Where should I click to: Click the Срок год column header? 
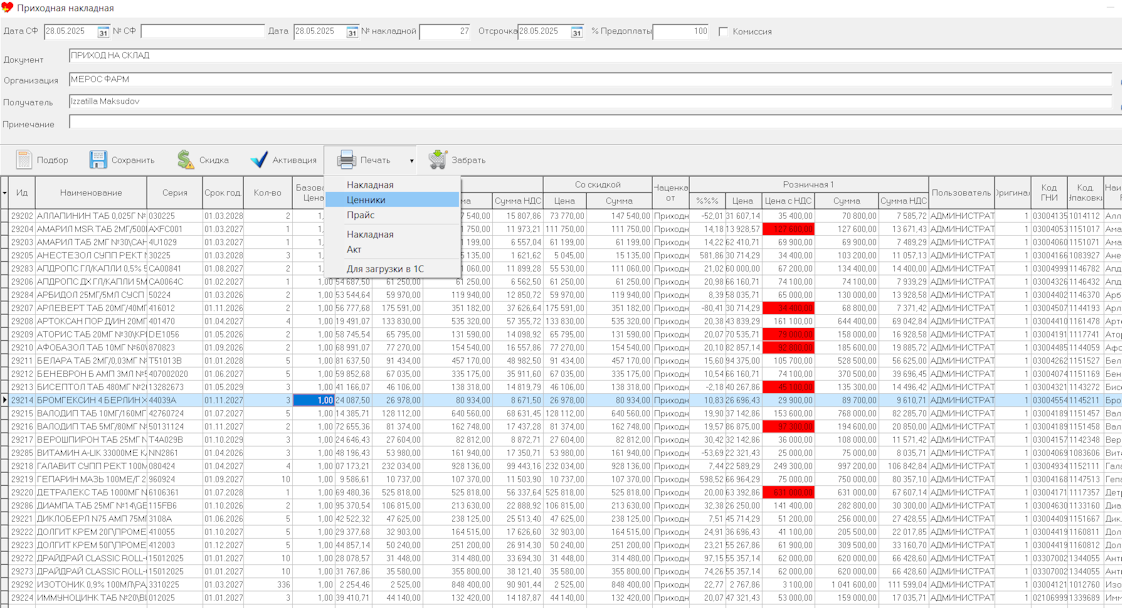tap(222, 192)
